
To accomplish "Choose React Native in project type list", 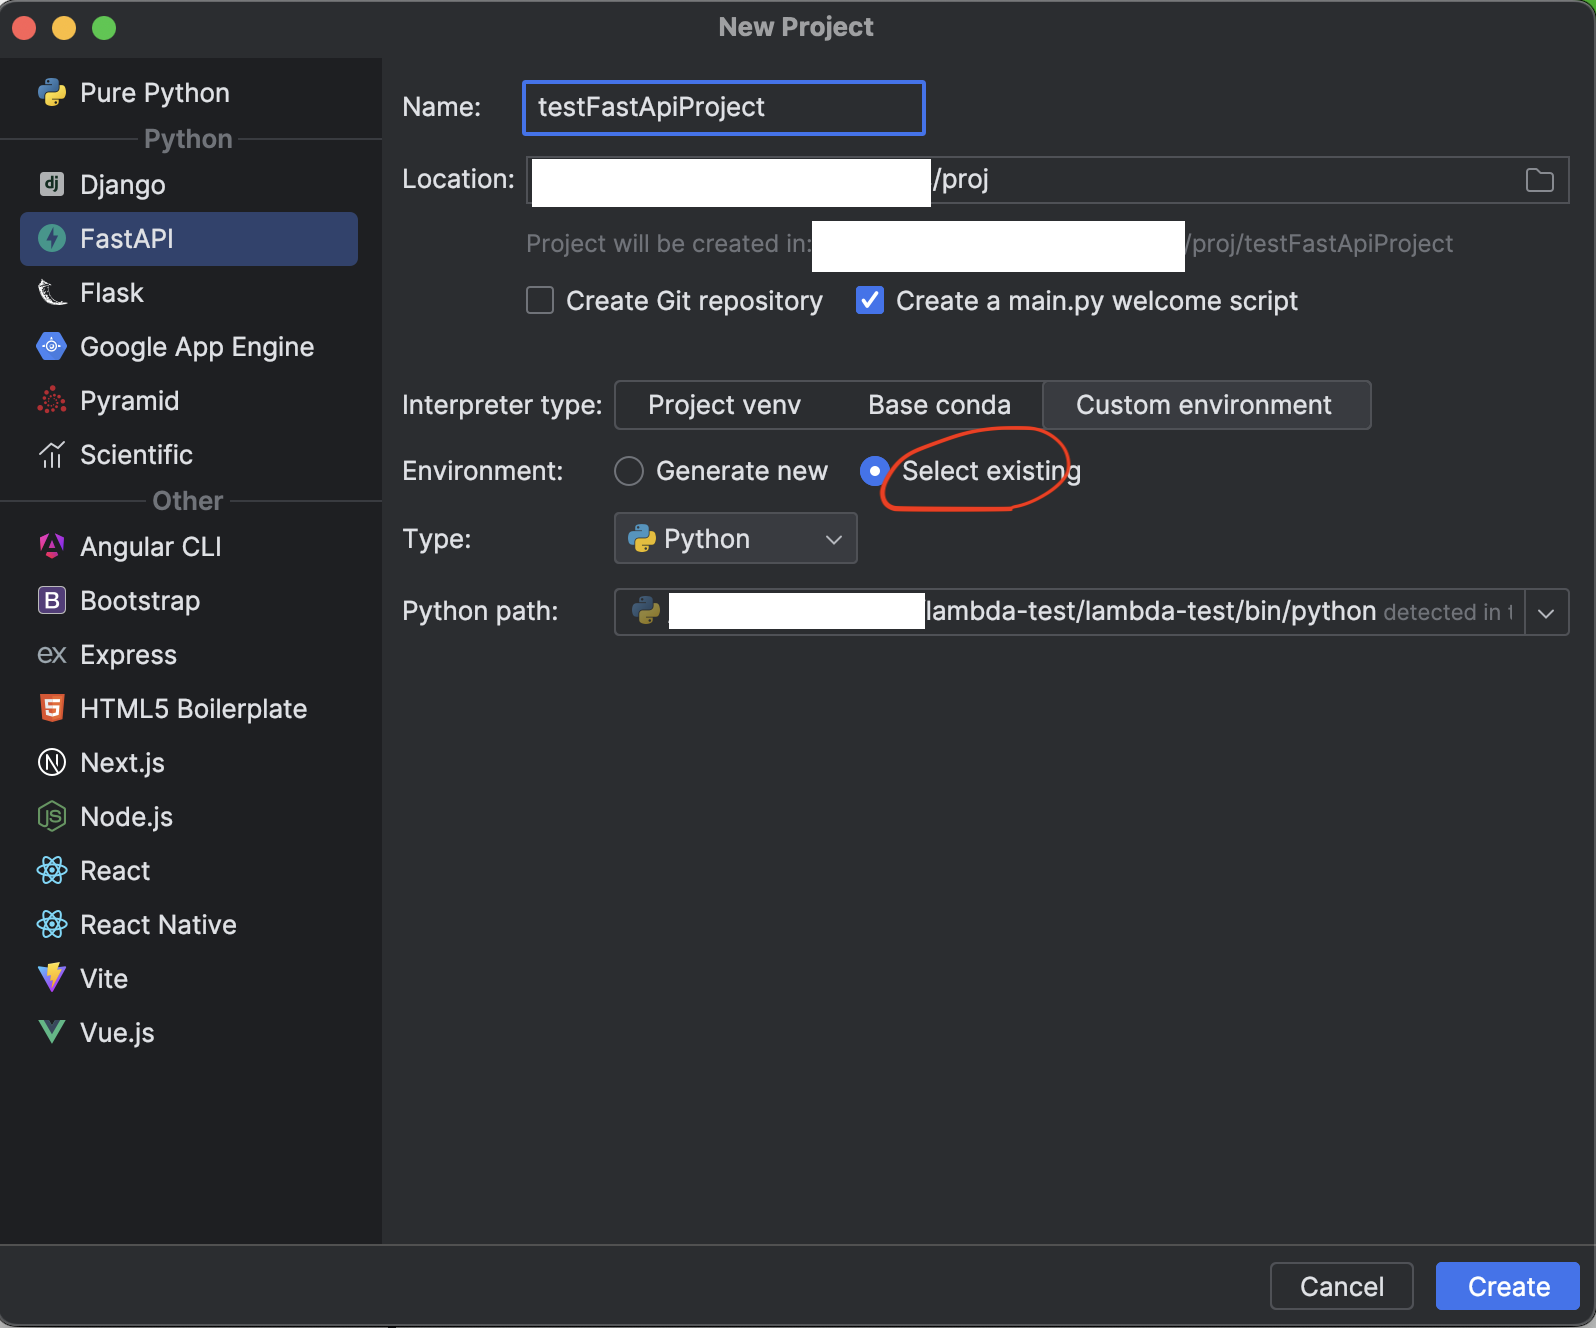I will click(x=189, y=925).
